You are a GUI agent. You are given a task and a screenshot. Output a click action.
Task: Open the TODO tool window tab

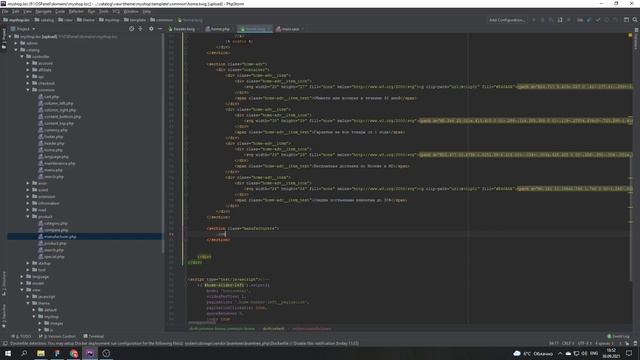(x=22, y=336)
